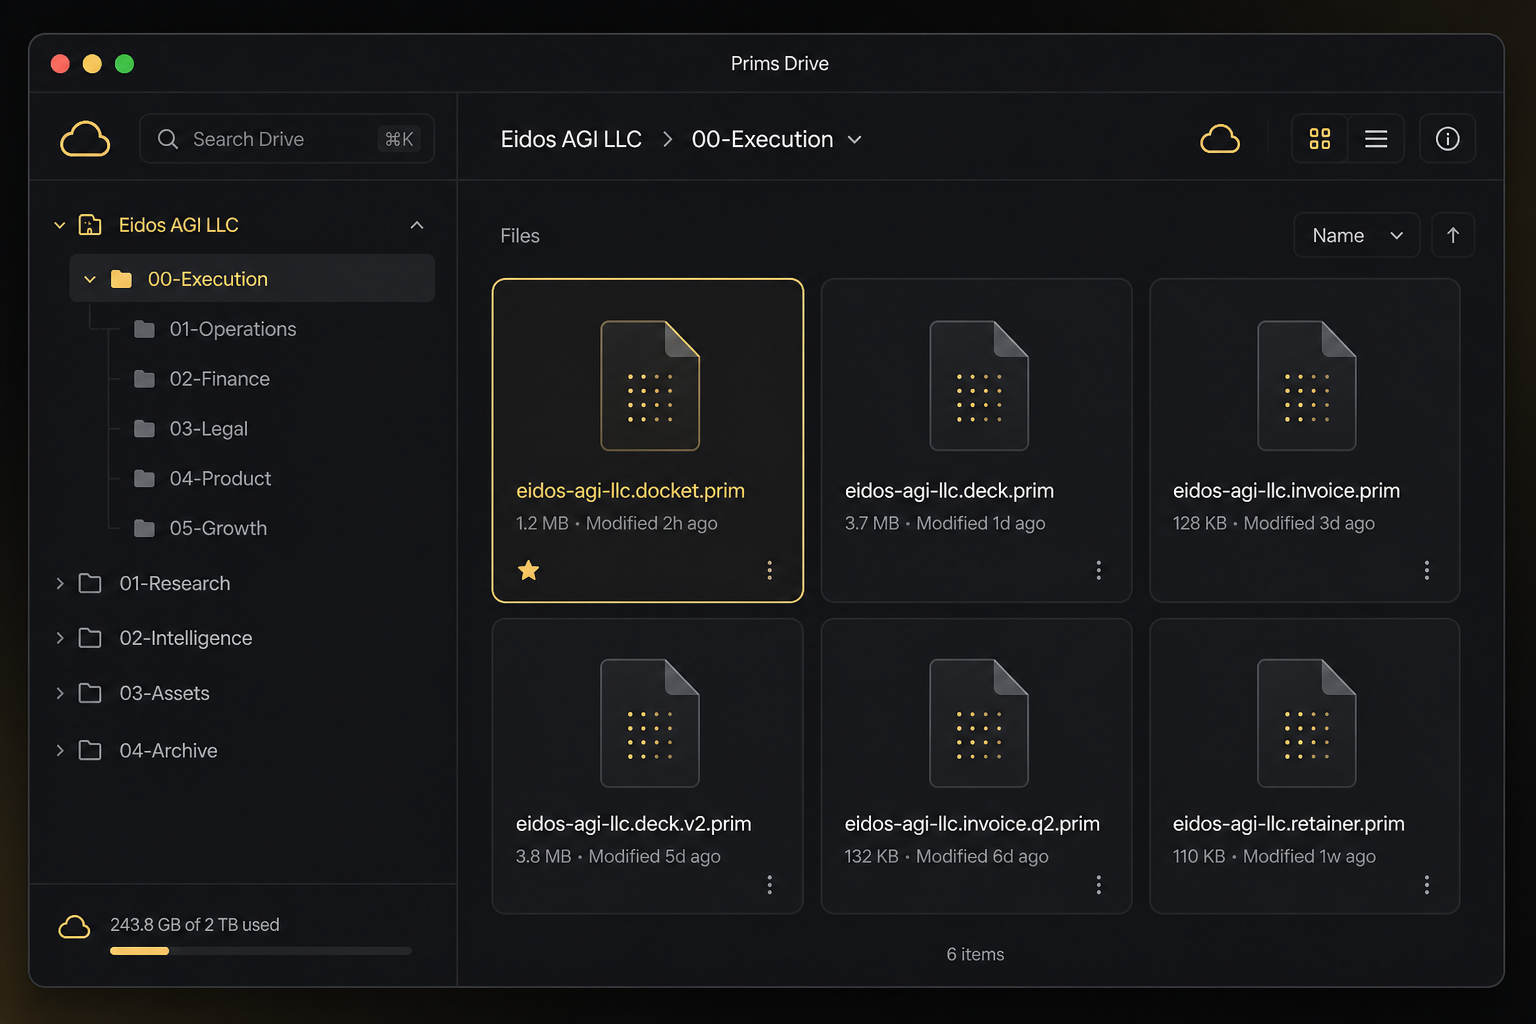Open more options for eidos-agi-llc.invoice.q2.prim

(1098, 885)
